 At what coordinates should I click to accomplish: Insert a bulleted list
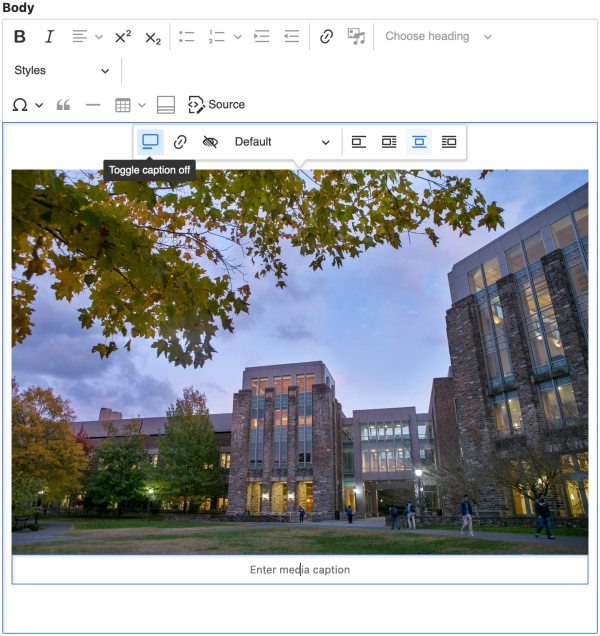click(x=187, y=37)
